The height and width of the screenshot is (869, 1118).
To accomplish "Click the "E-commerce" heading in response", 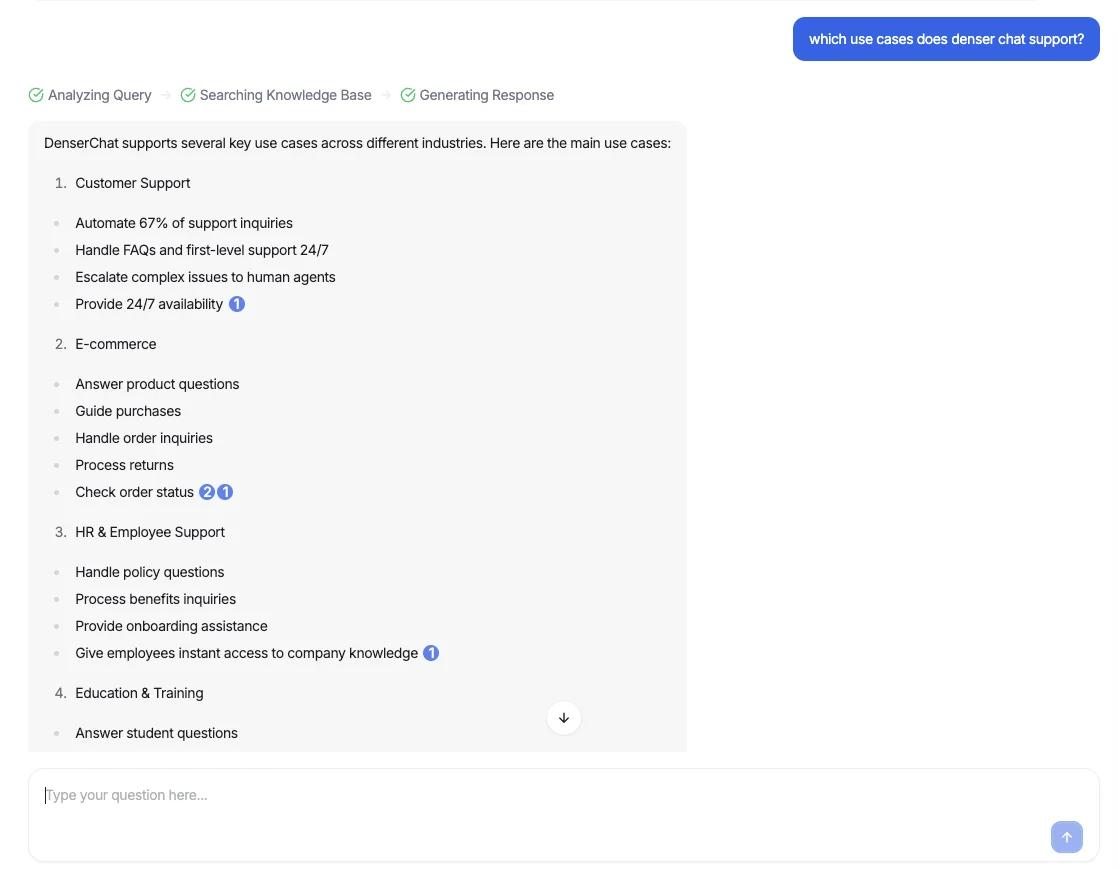I will point(115,343).
